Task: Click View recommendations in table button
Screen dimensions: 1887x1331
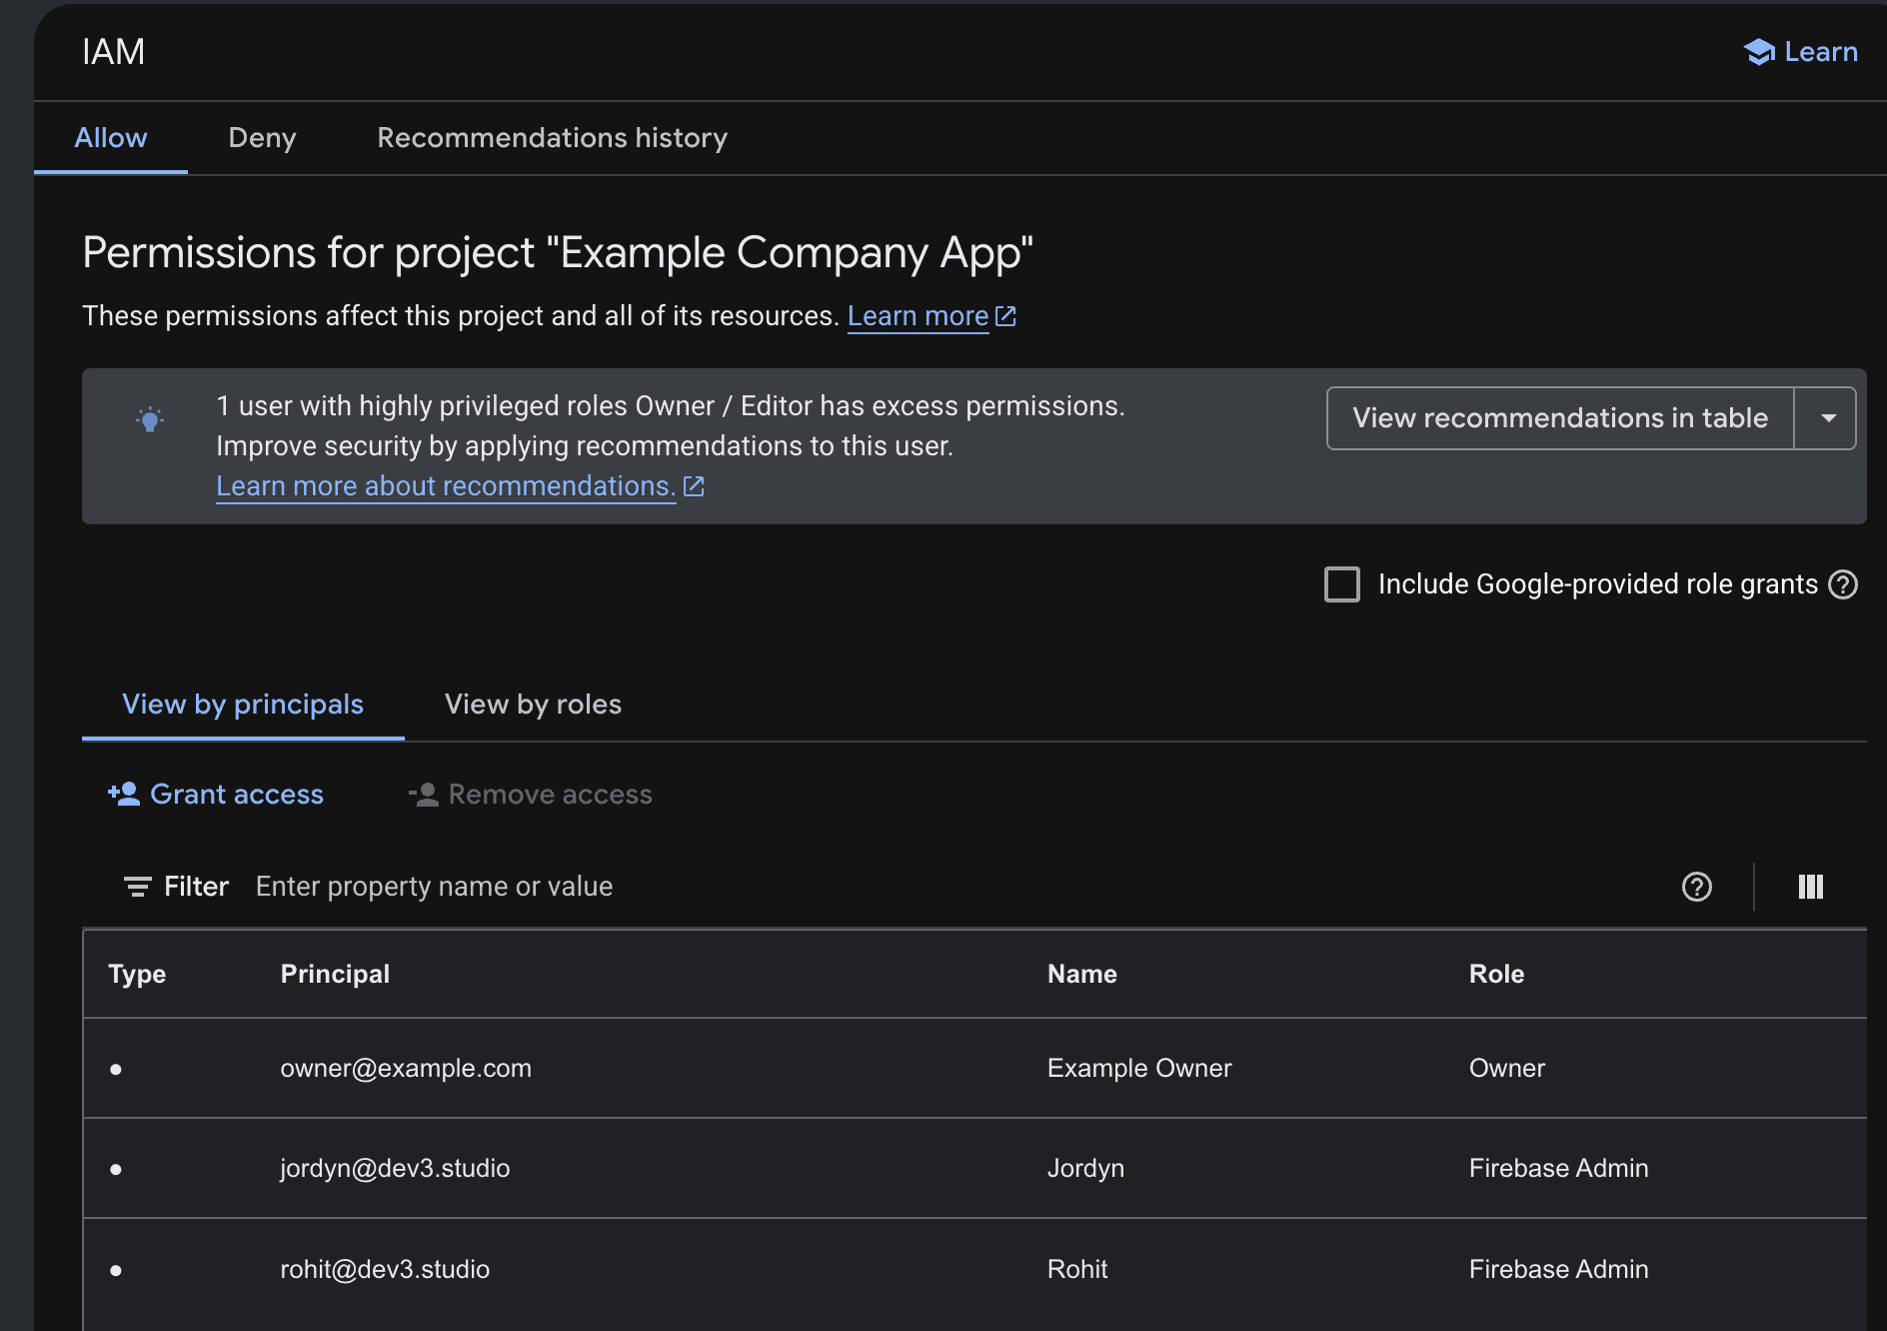Action: coord(1560,418)
